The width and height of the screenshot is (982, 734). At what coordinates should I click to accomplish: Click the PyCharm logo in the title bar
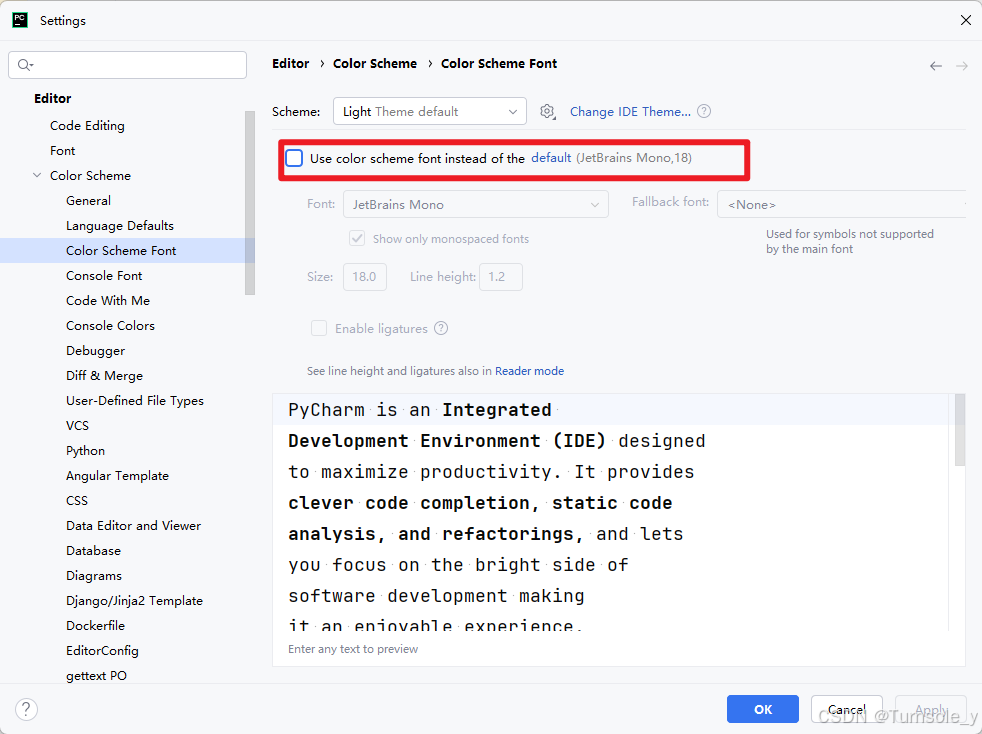(x=20, y=20)
